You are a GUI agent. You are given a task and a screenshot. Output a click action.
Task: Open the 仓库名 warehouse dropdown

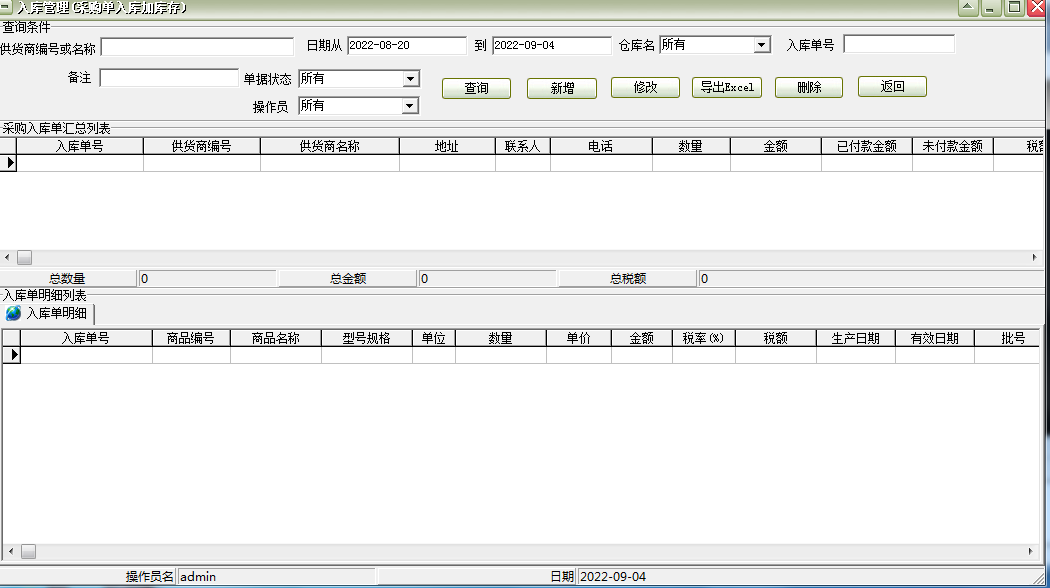[x=763, y=44]
